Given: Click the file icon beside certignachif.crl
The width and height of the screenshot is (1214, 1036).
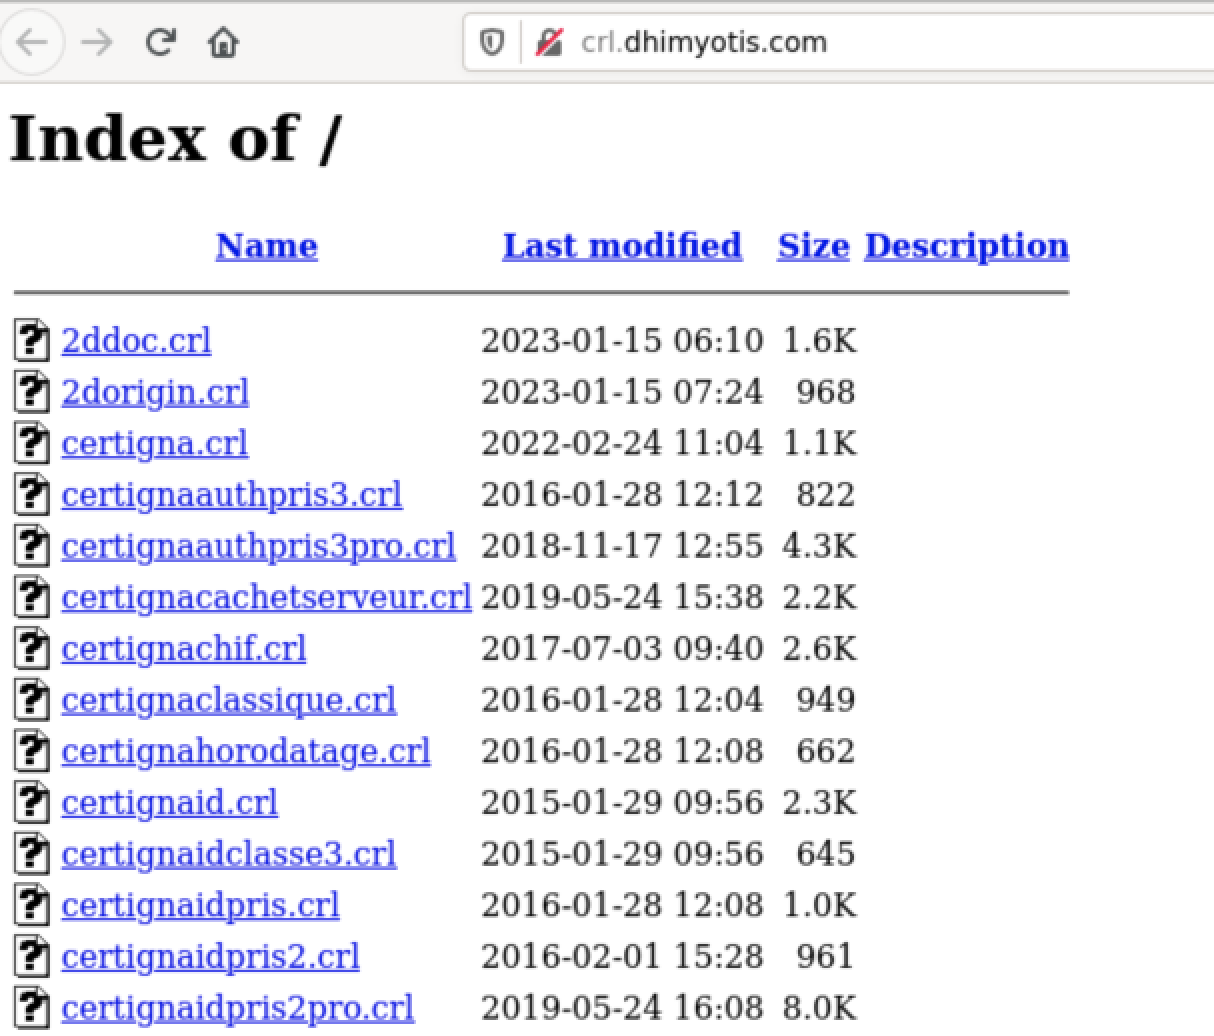Looking at the screenshot, I should pos(32,649).
